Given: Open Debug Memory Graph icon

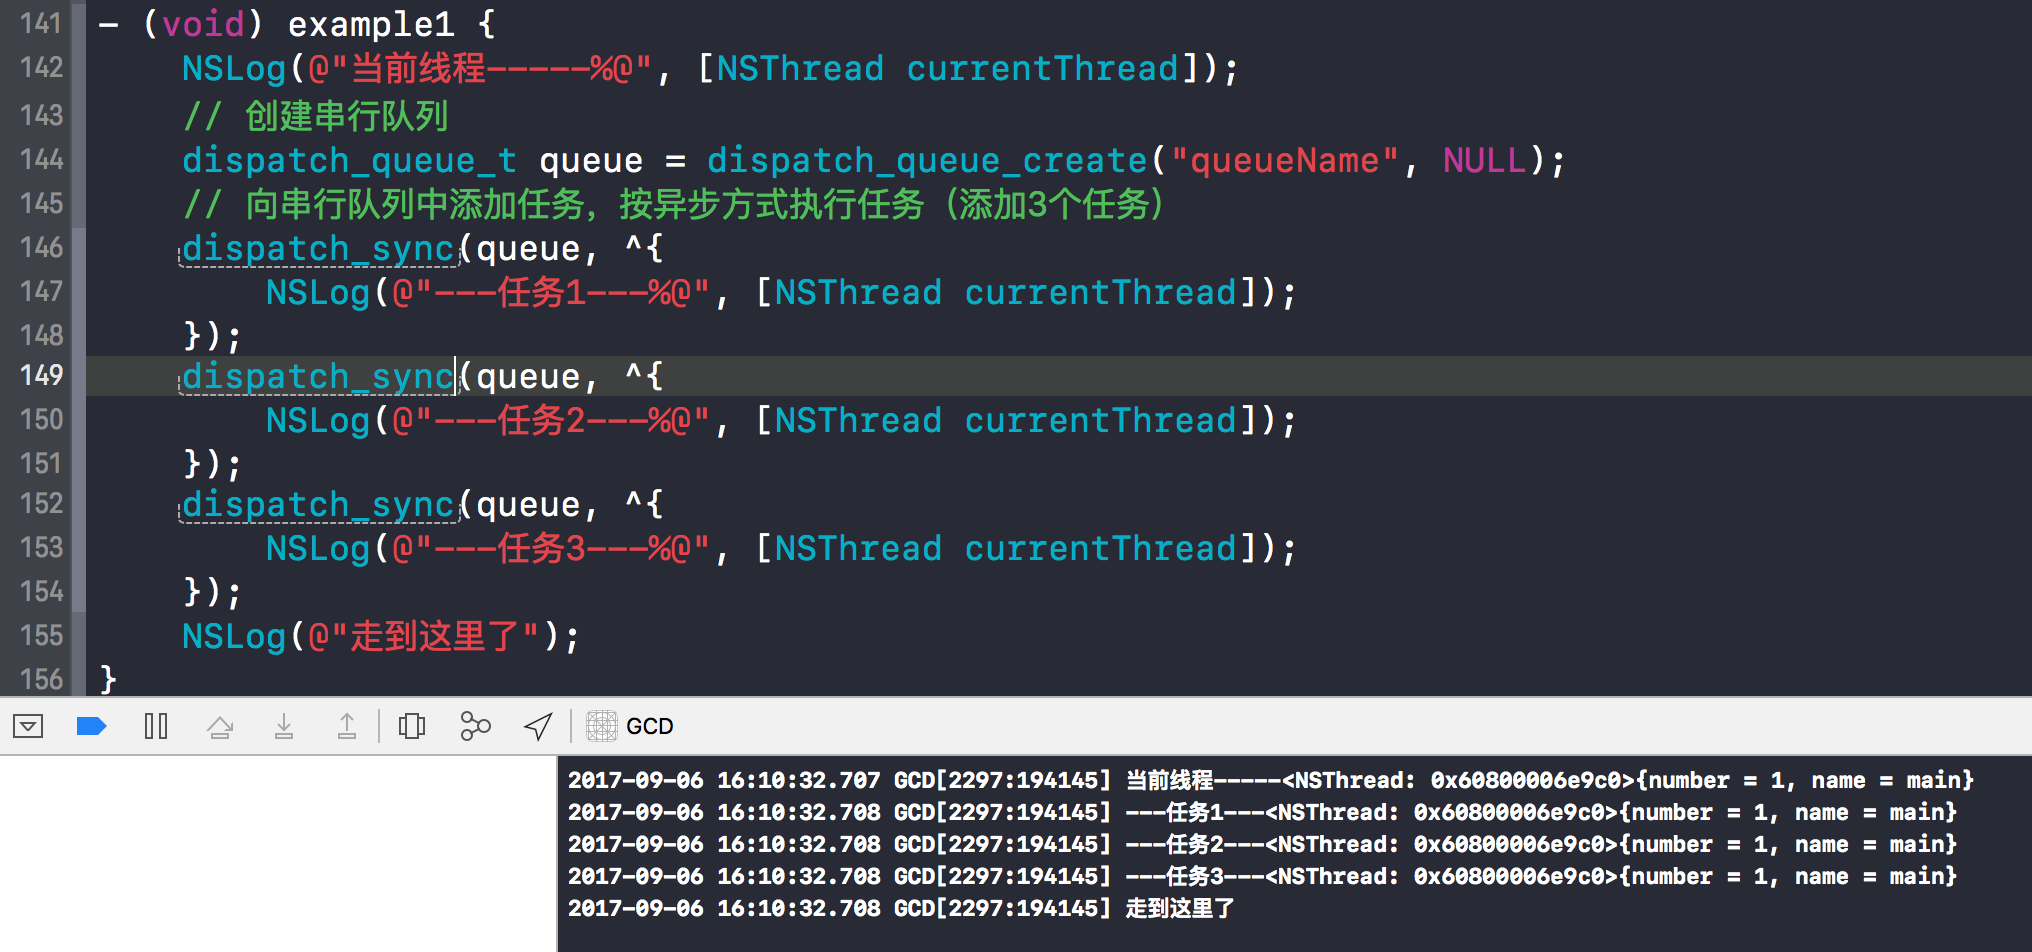Looking at the screenshot, I should pos(475,726).
